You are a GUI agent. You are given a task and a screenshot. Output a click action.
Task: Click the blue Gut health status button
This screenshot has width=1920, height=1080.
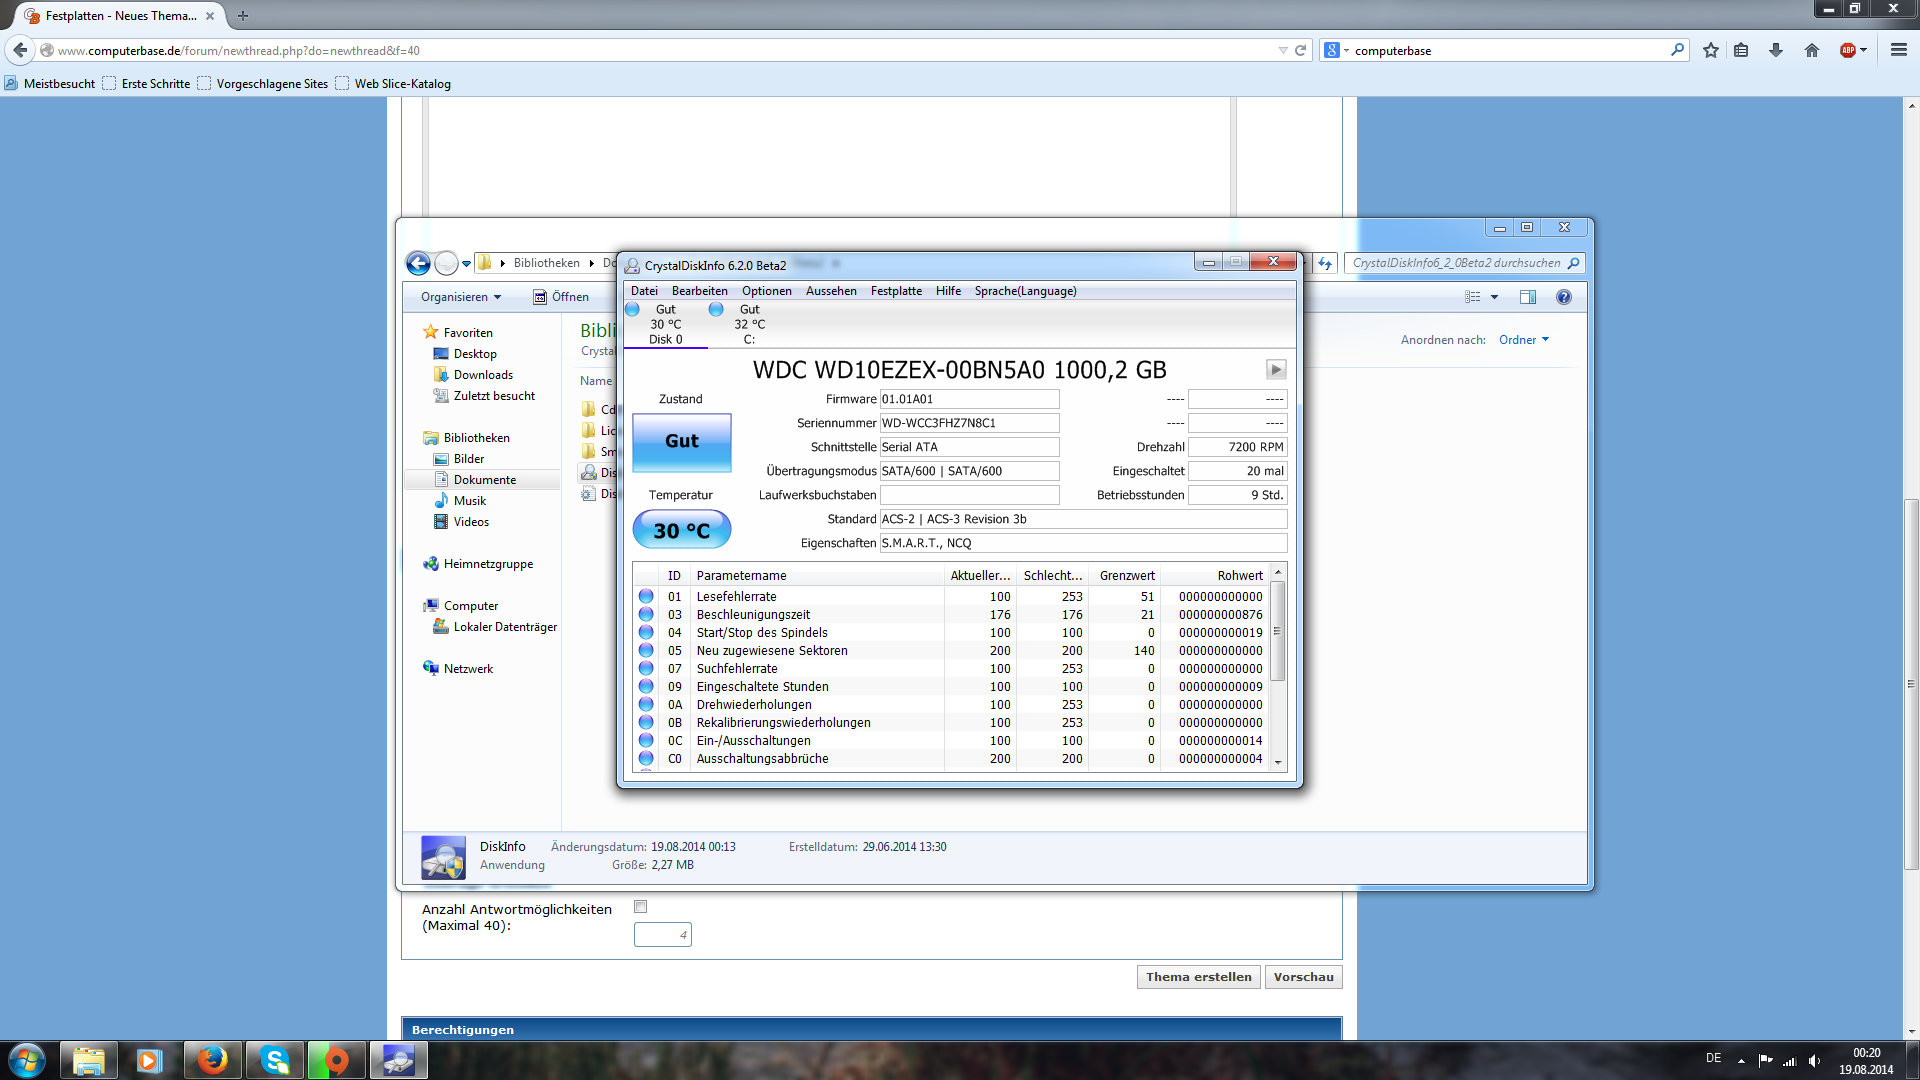(682, 441)
